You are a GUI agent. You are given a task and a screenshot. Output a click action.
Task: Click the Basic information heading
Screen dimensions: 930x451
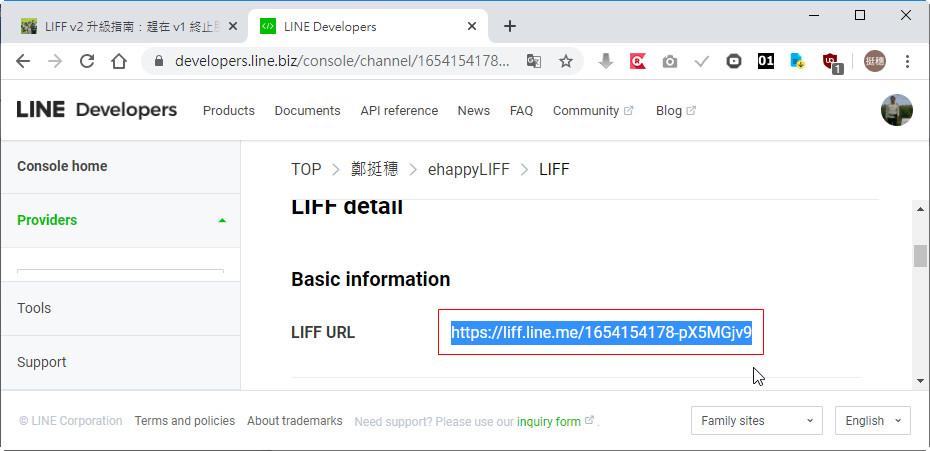(371, 279)
